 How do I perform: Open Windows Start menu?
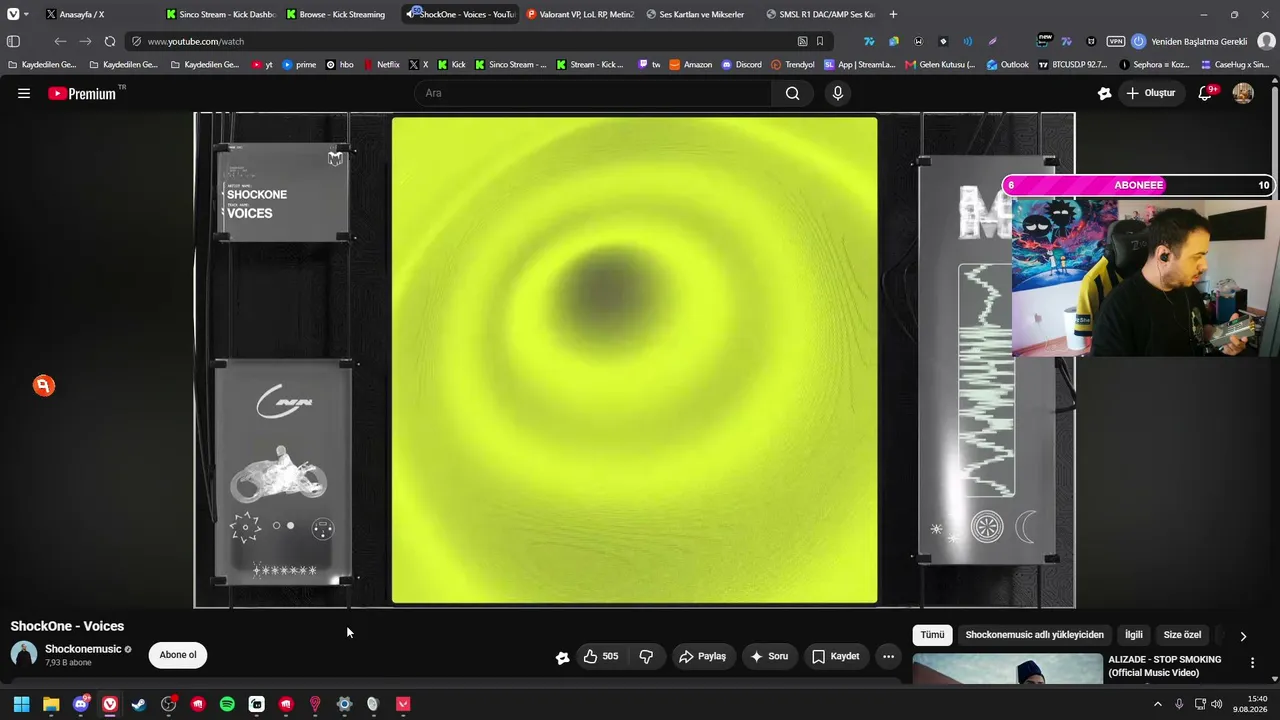[21, 704]
